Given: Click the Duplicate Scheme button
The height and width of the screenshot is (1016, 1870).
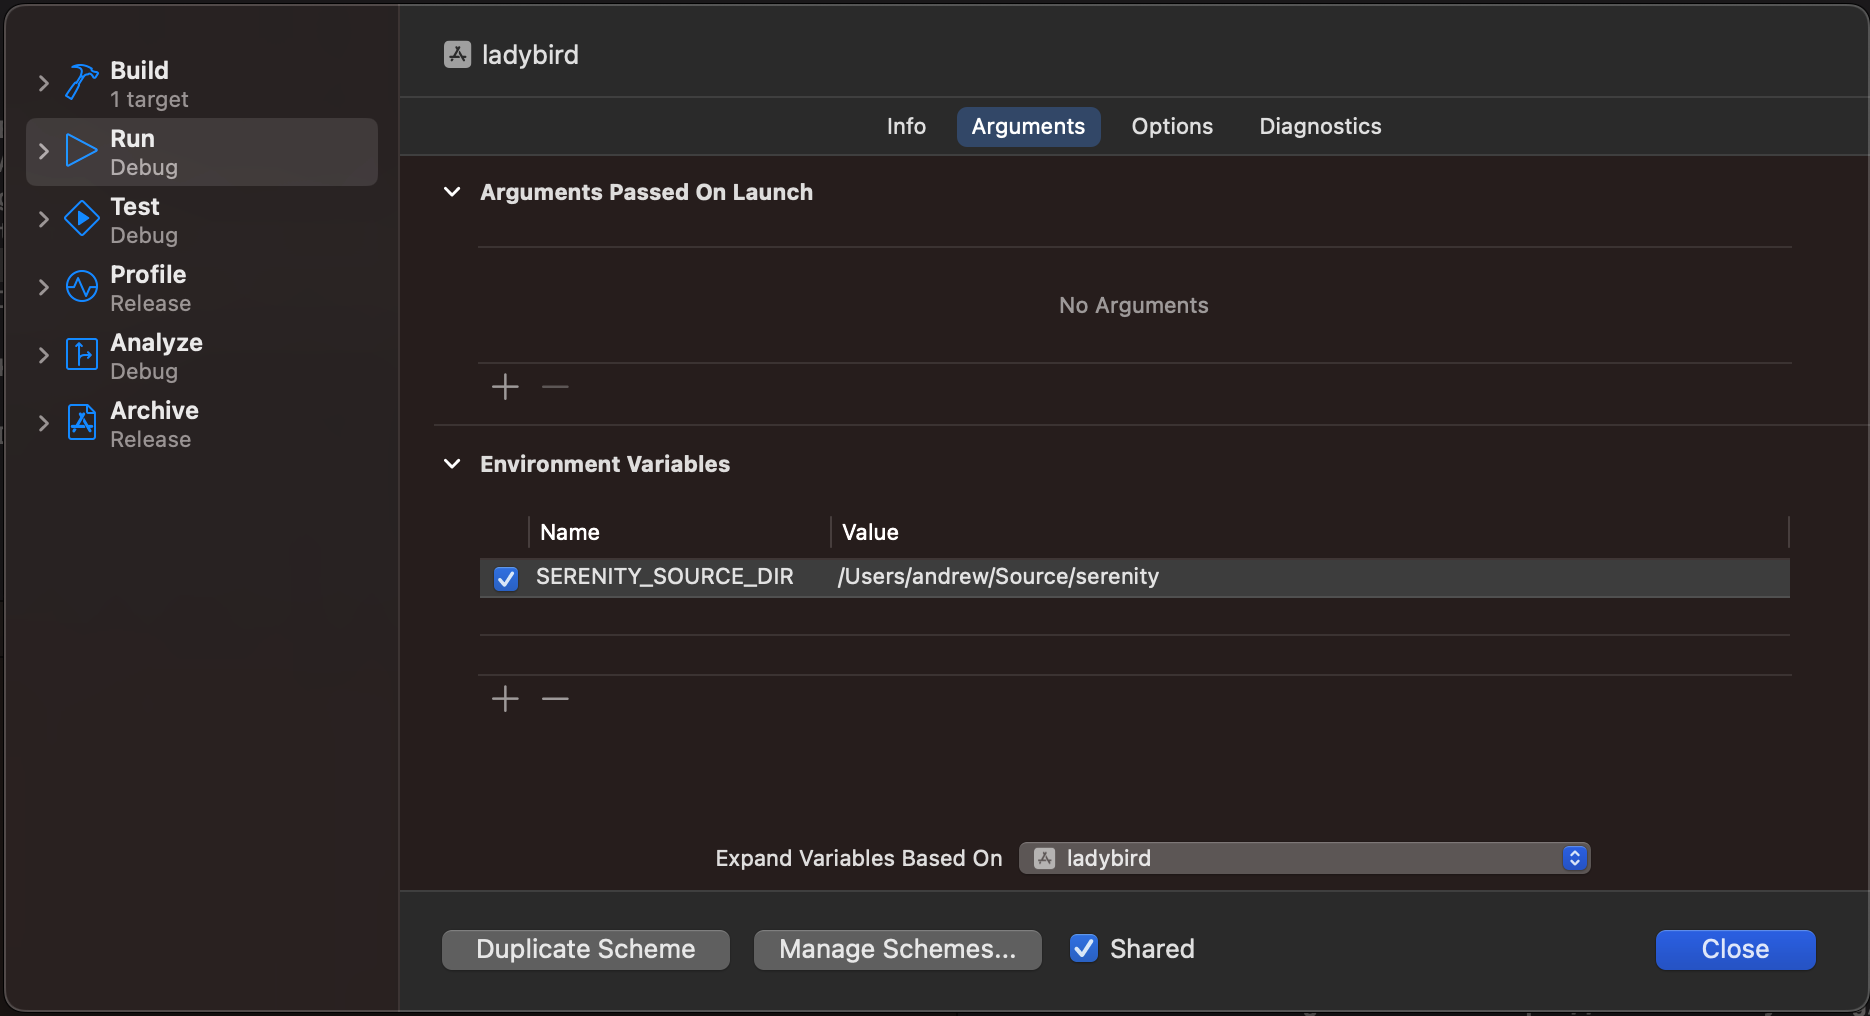Looking at the screenshot, I should click(586, 949).
